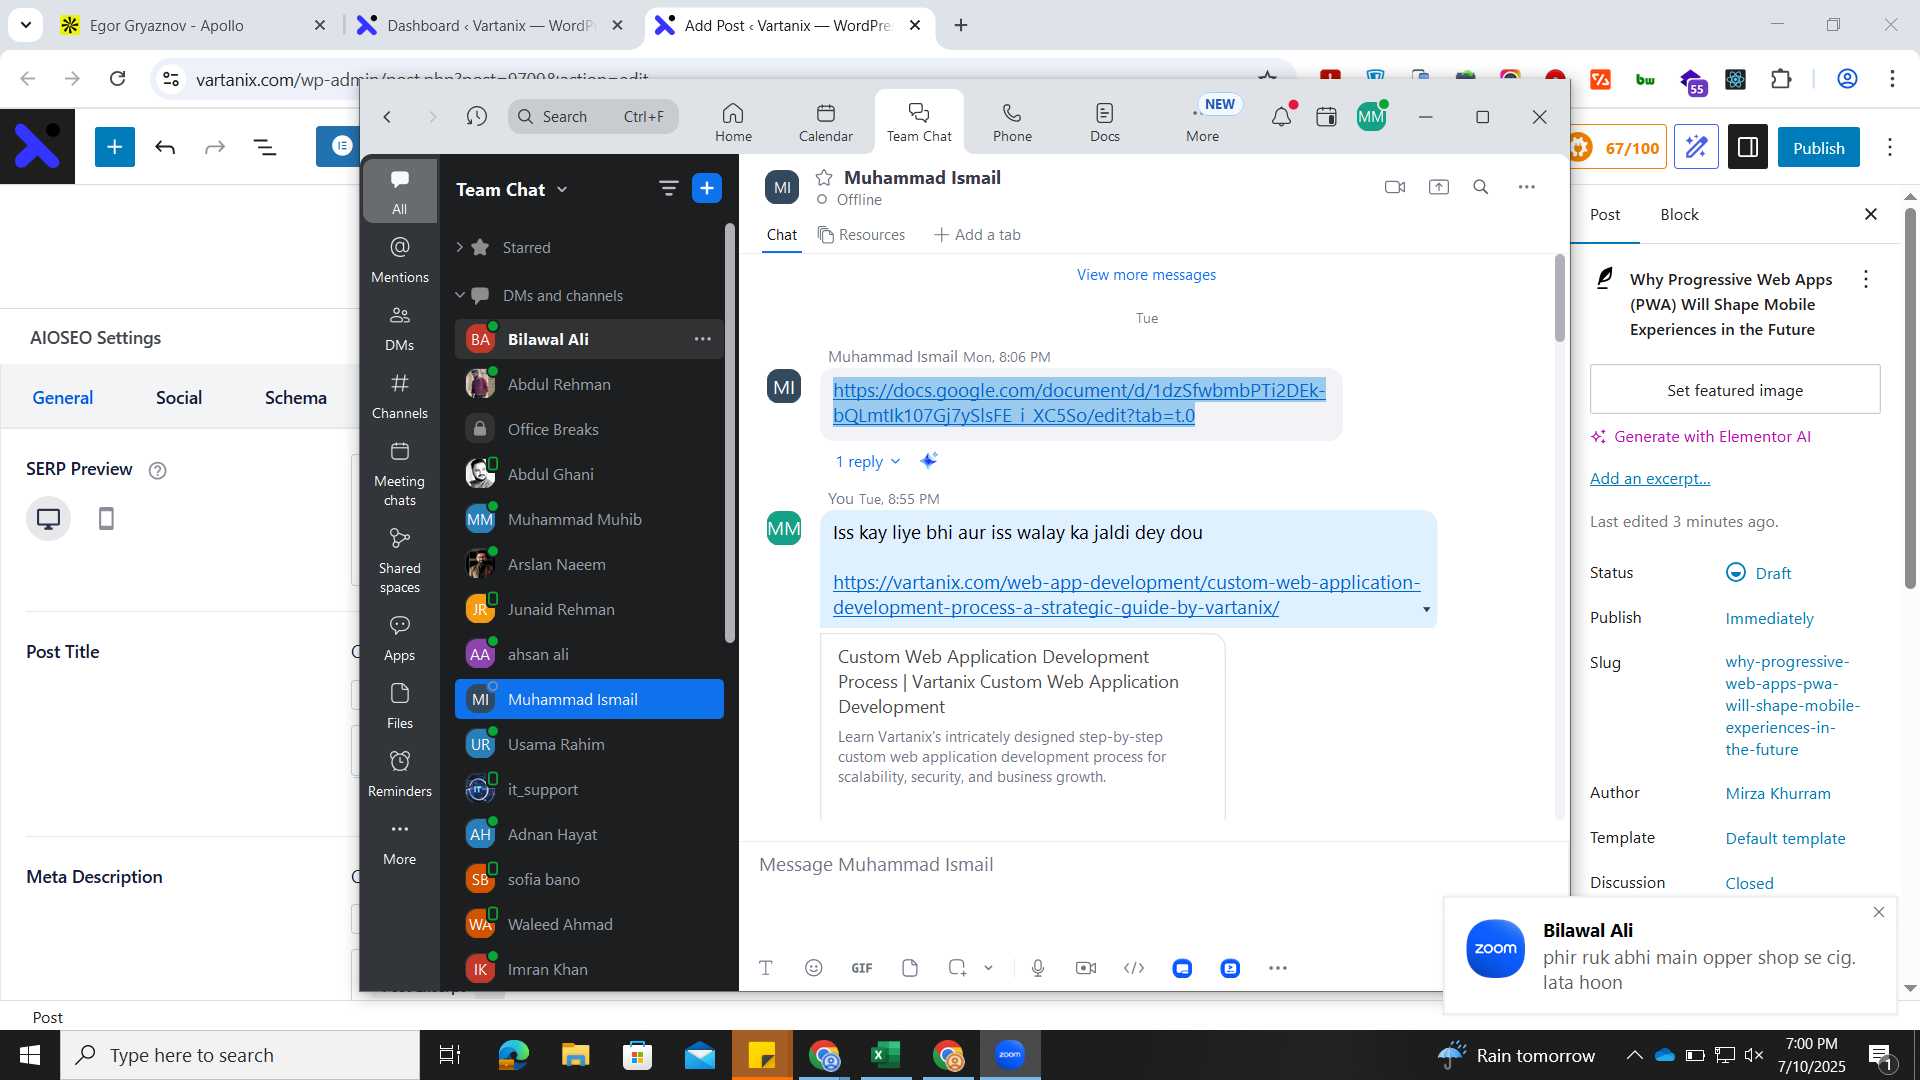
Task: Open the vartanix.com custom web application link
Action: tap(1126, 595)
